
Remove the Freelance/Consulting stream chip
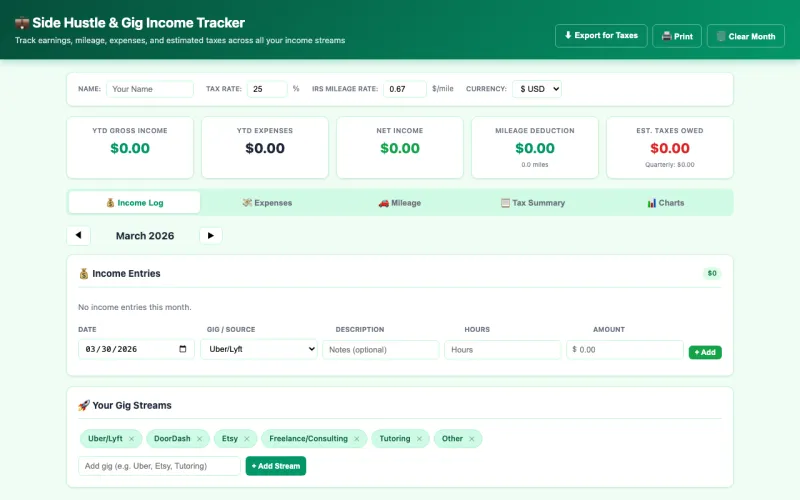[x=357, y=439]
